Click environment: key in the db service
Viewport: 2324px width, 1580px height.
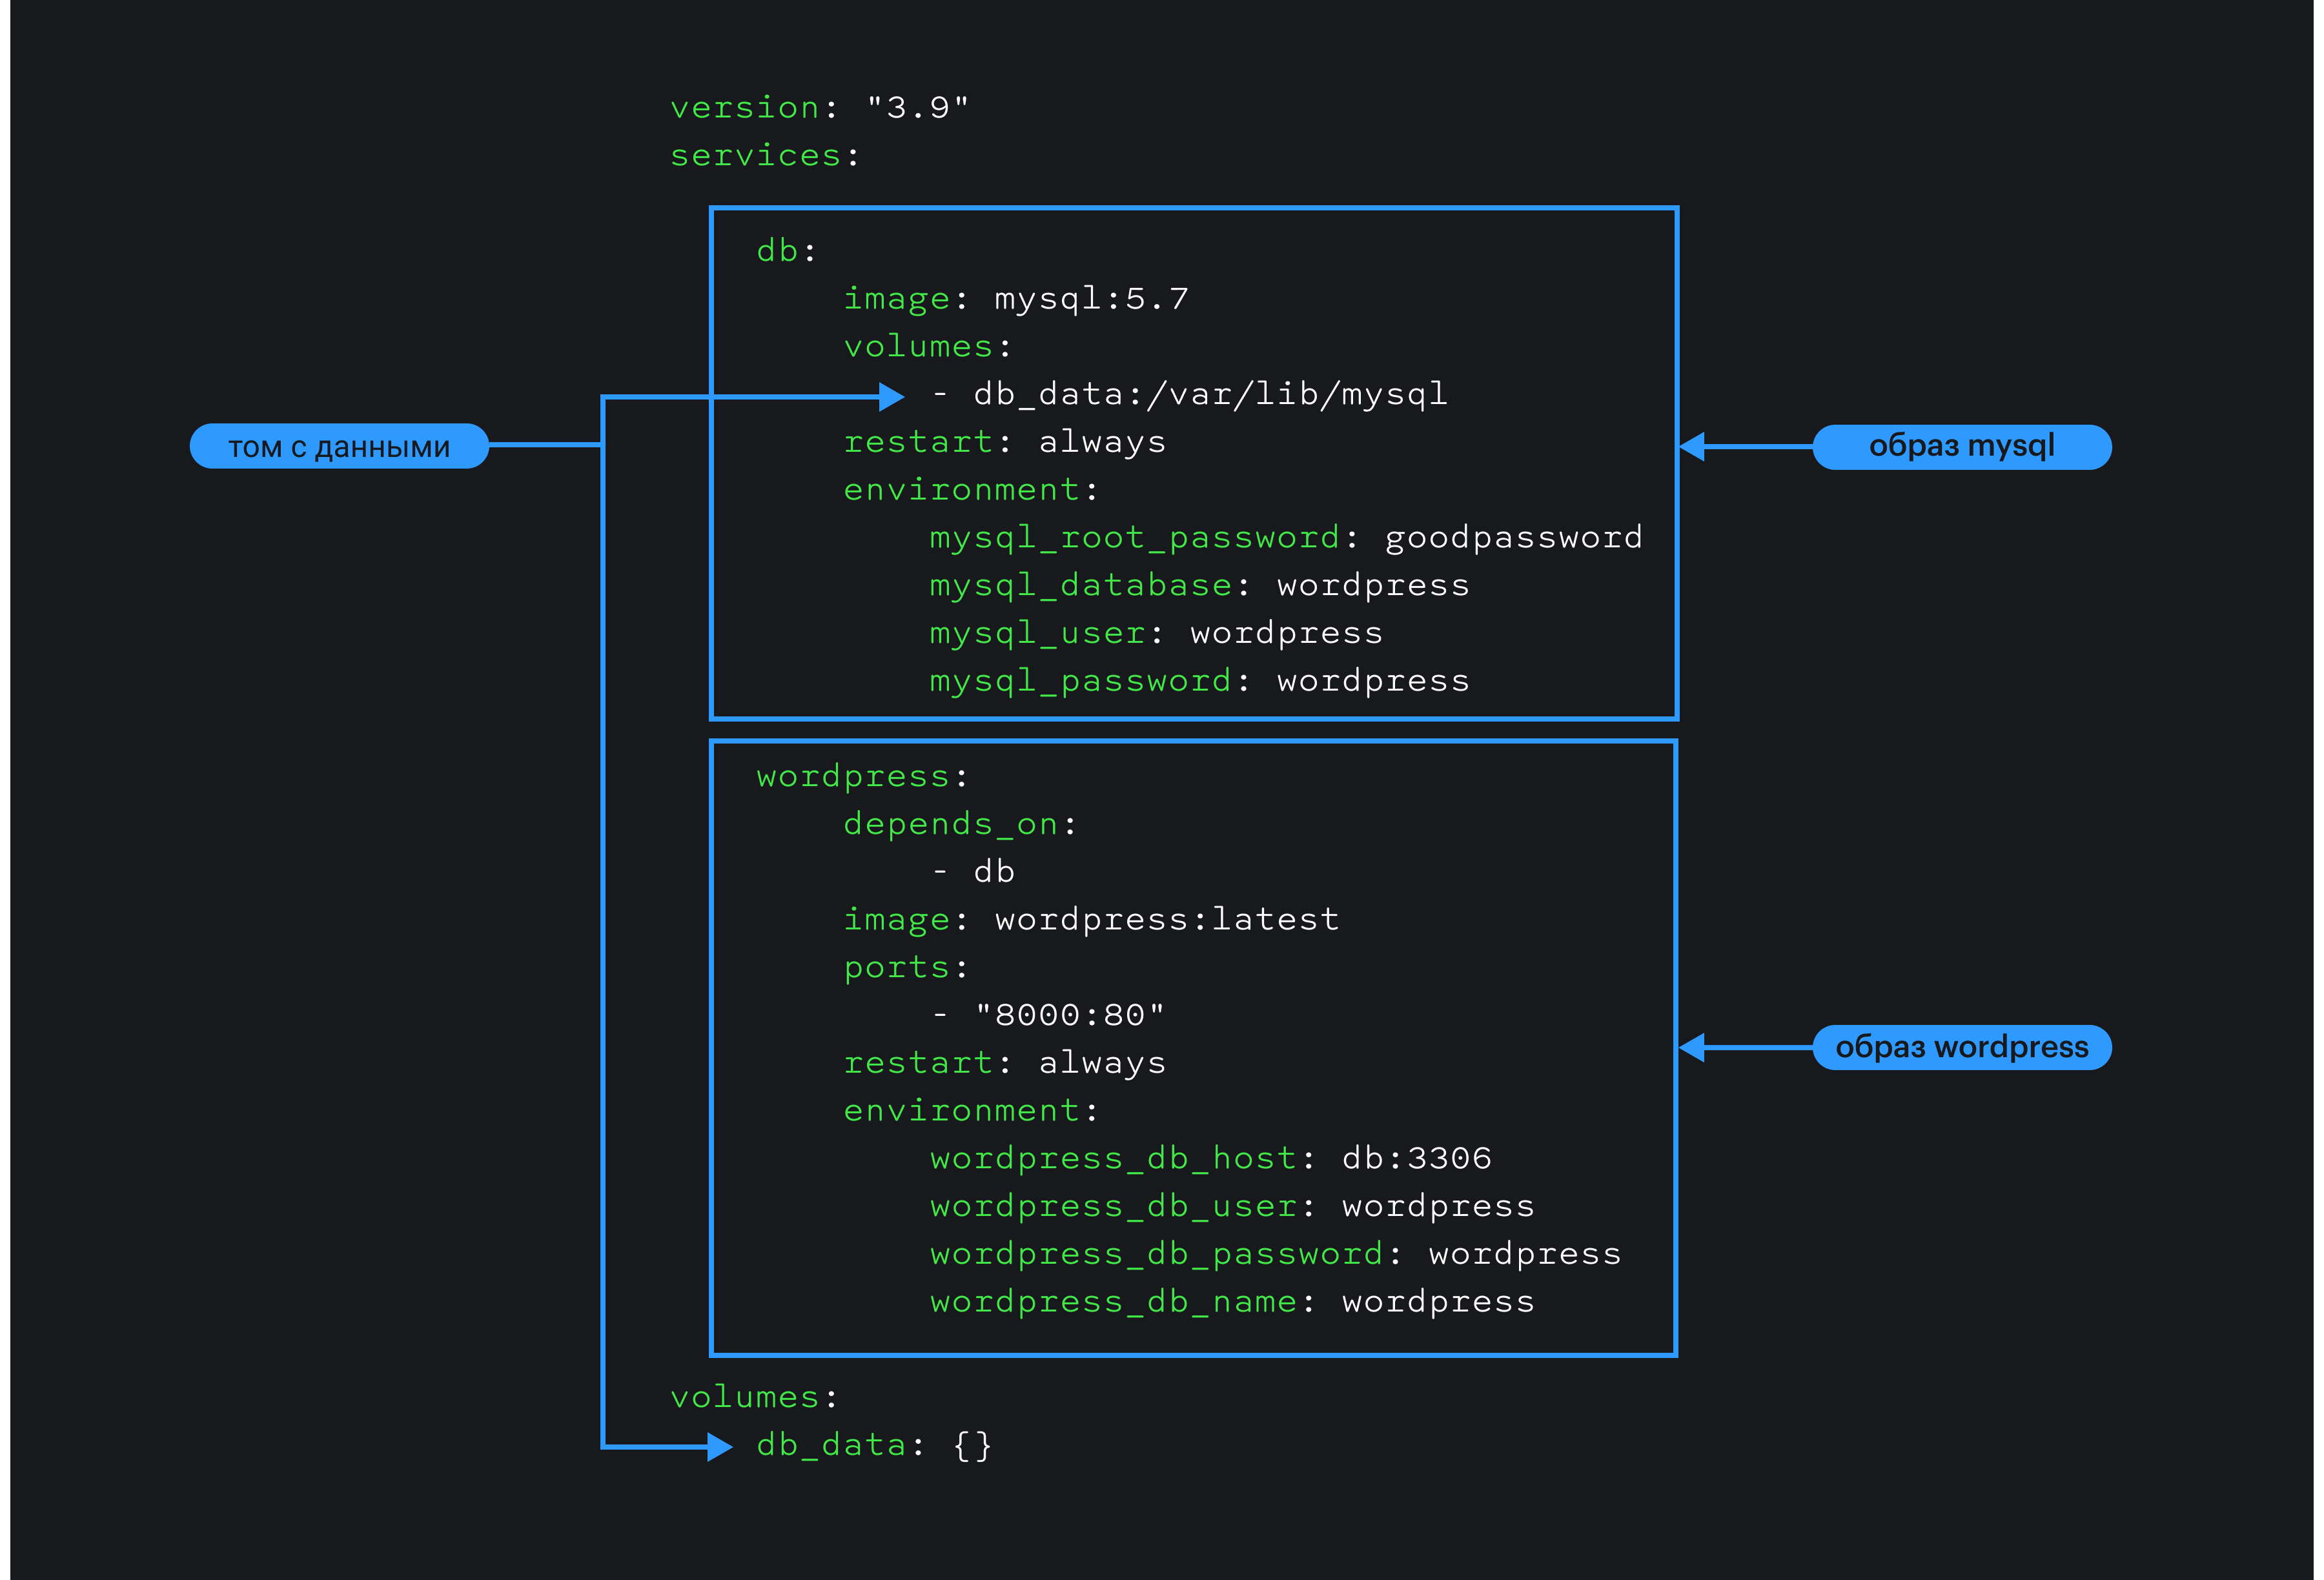click(971, 490)
